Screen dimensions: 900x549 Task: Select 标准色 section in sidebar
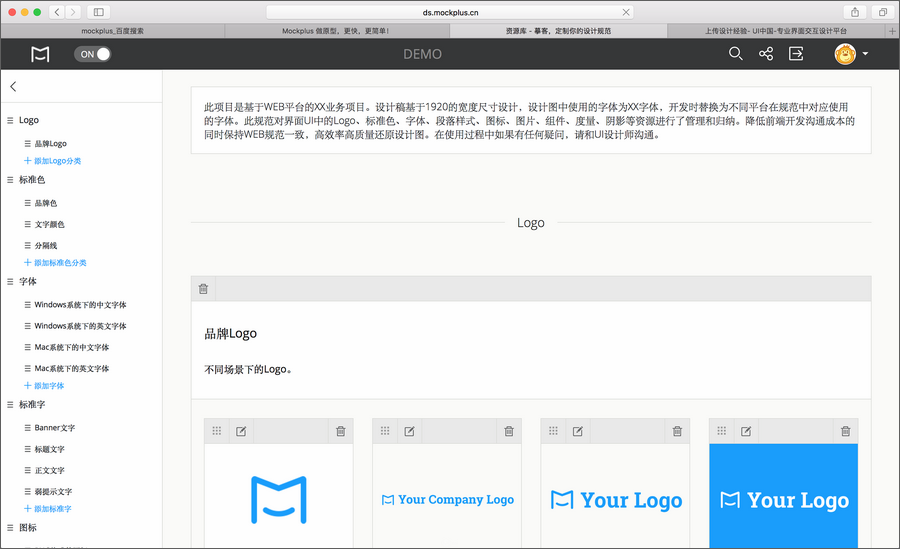pyautogui.click(x=32, y=180)
